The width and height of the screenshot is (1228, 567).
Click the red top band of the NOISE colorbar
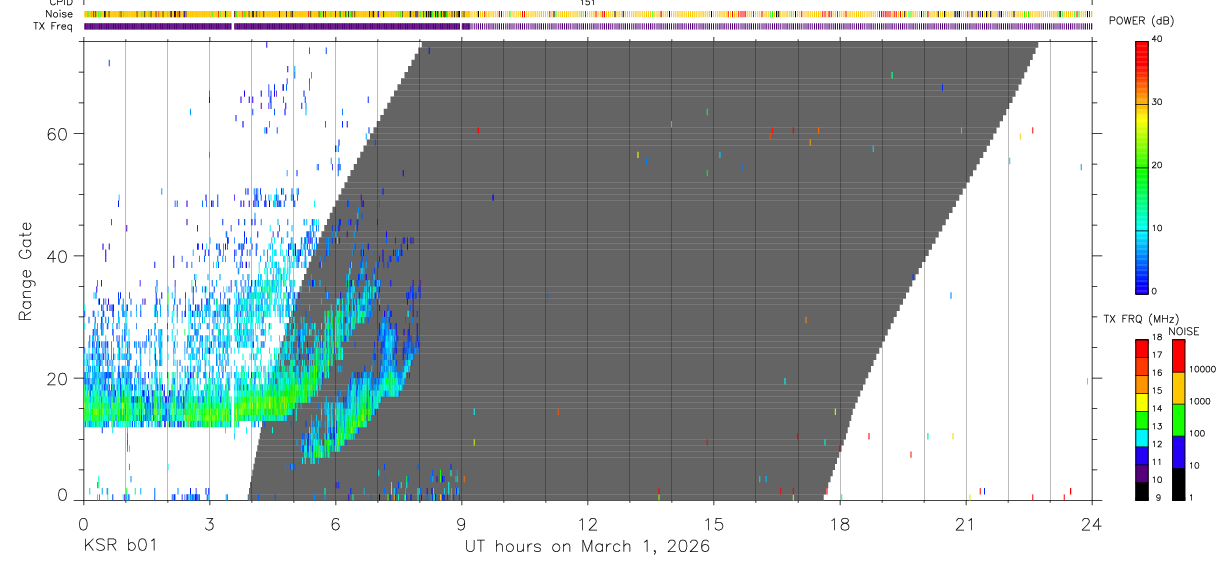(1178, 356)
